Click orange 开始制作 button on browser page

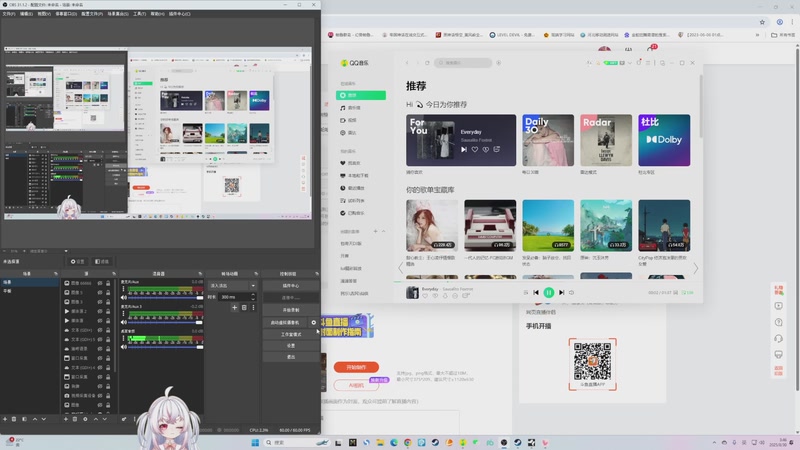[356, 367]
